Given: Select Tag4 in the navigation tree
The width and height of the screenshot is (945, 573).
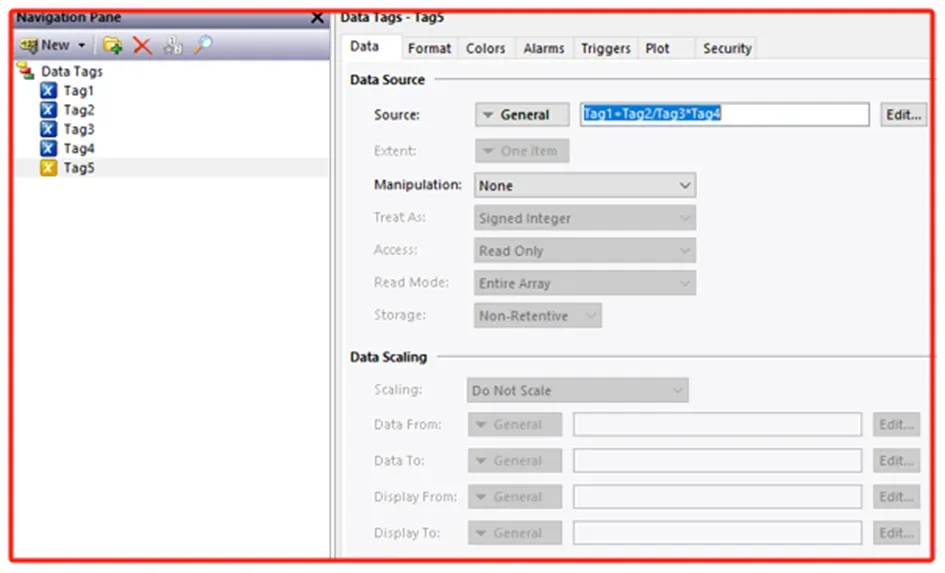Looking at the screenshot, I should (79, 149).
